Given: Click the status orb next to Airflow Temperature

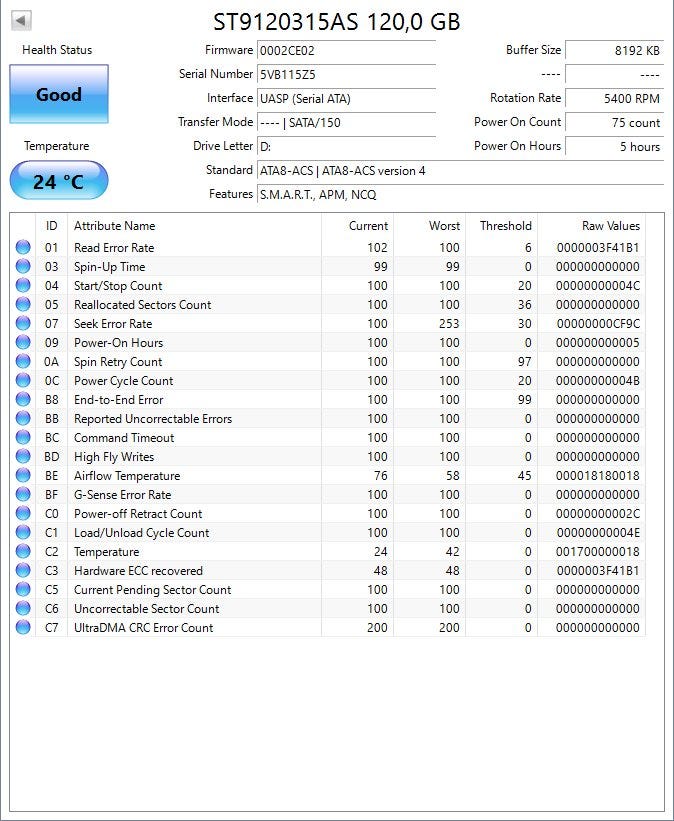Looking at the screenshot, I should (x=23, y=476).
